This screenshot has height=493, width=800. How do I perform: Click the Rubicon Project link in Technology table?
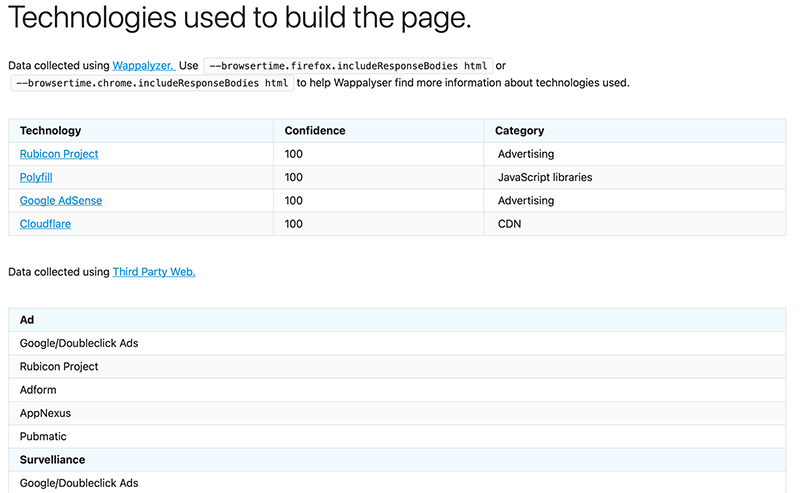point(59,154)
